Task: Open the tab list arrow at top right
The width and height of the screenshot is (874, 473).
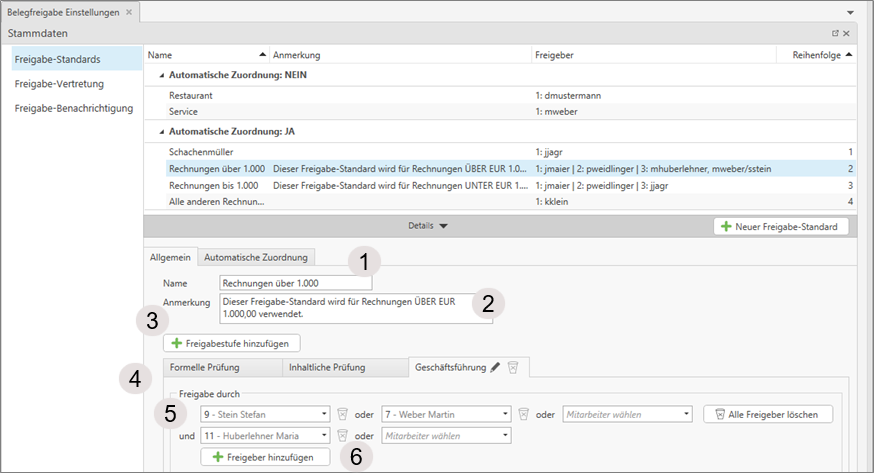Action: (x=850, y=12)
